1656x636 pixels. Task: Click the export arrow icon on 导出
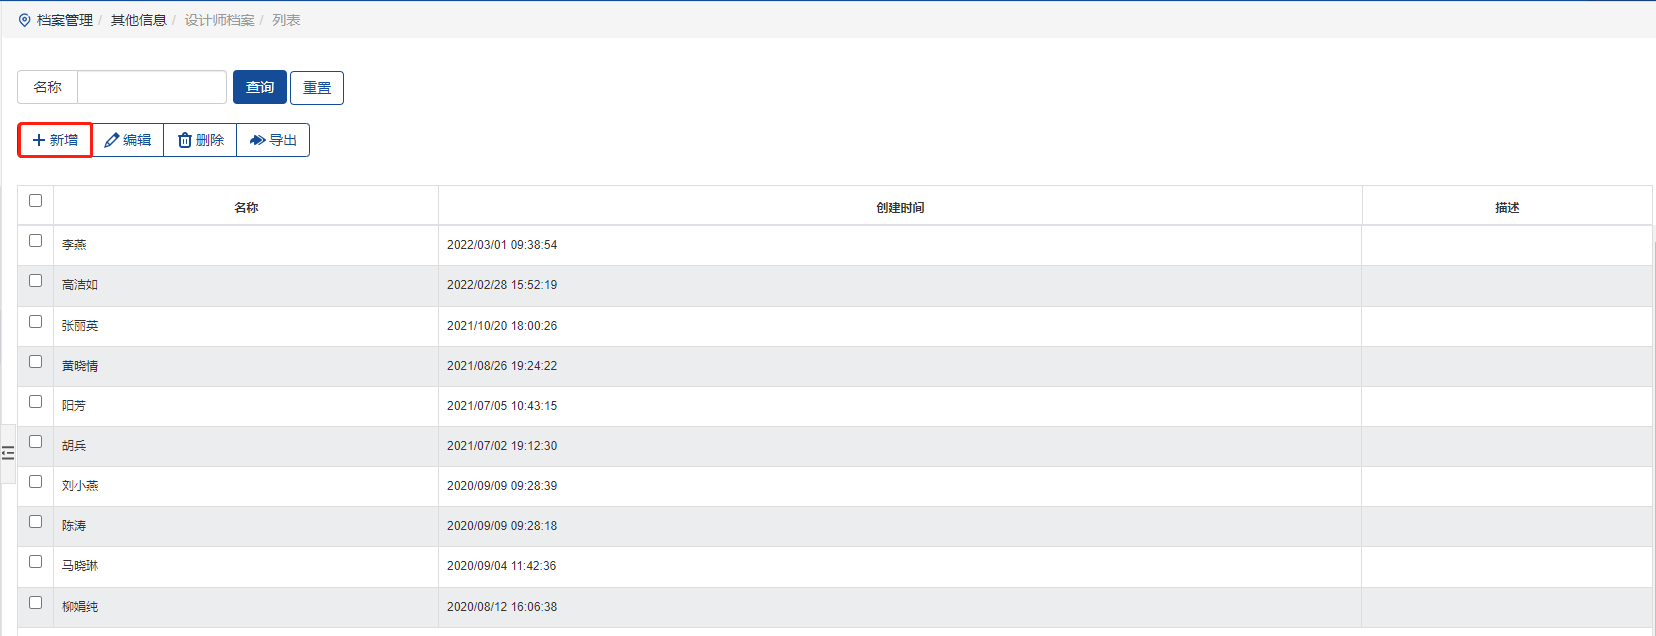click(x=257, y=140)
